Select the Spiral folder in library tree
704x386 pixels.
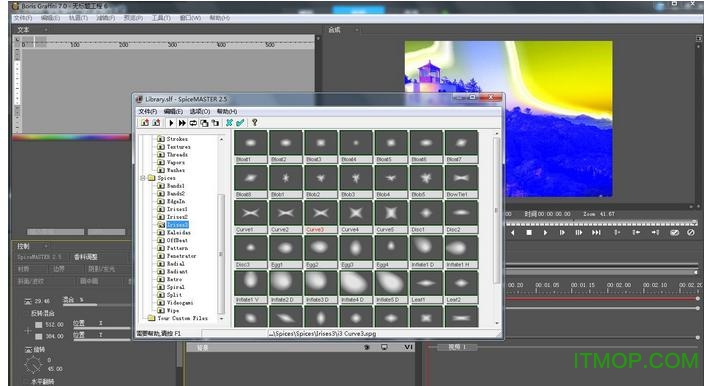(176, 287)
